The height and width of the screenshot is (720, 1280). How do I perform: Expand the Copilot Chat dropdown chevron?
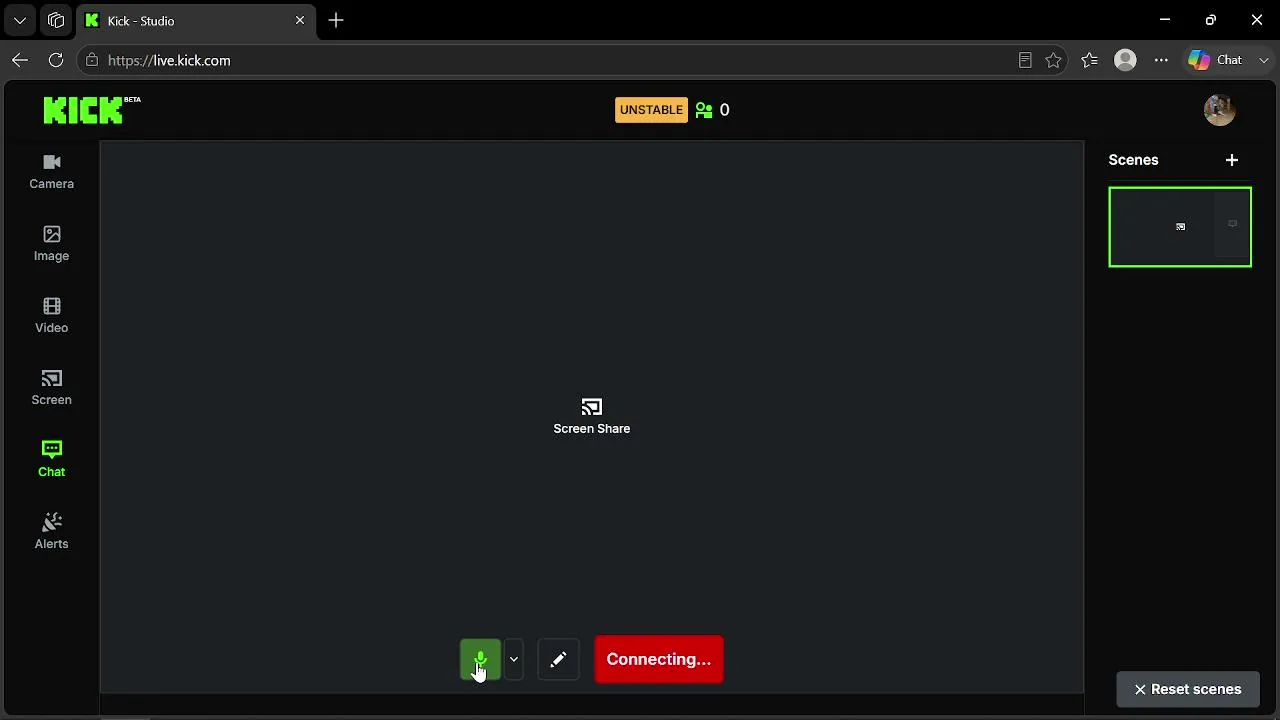1264,60
